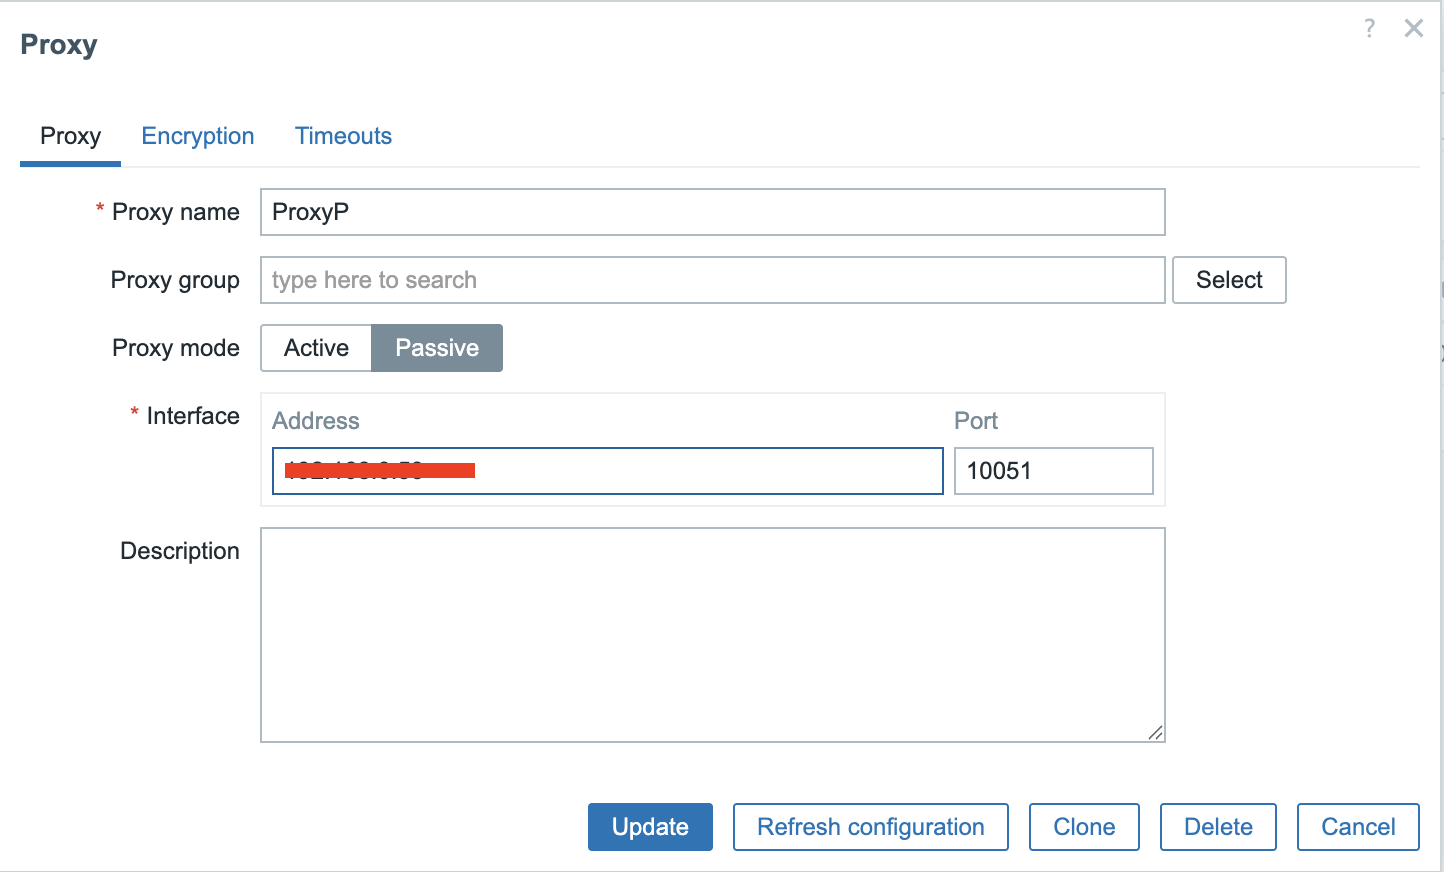Screen dimensions: 1444x872
Task: Focus the interface Address field
Action: 700,471
